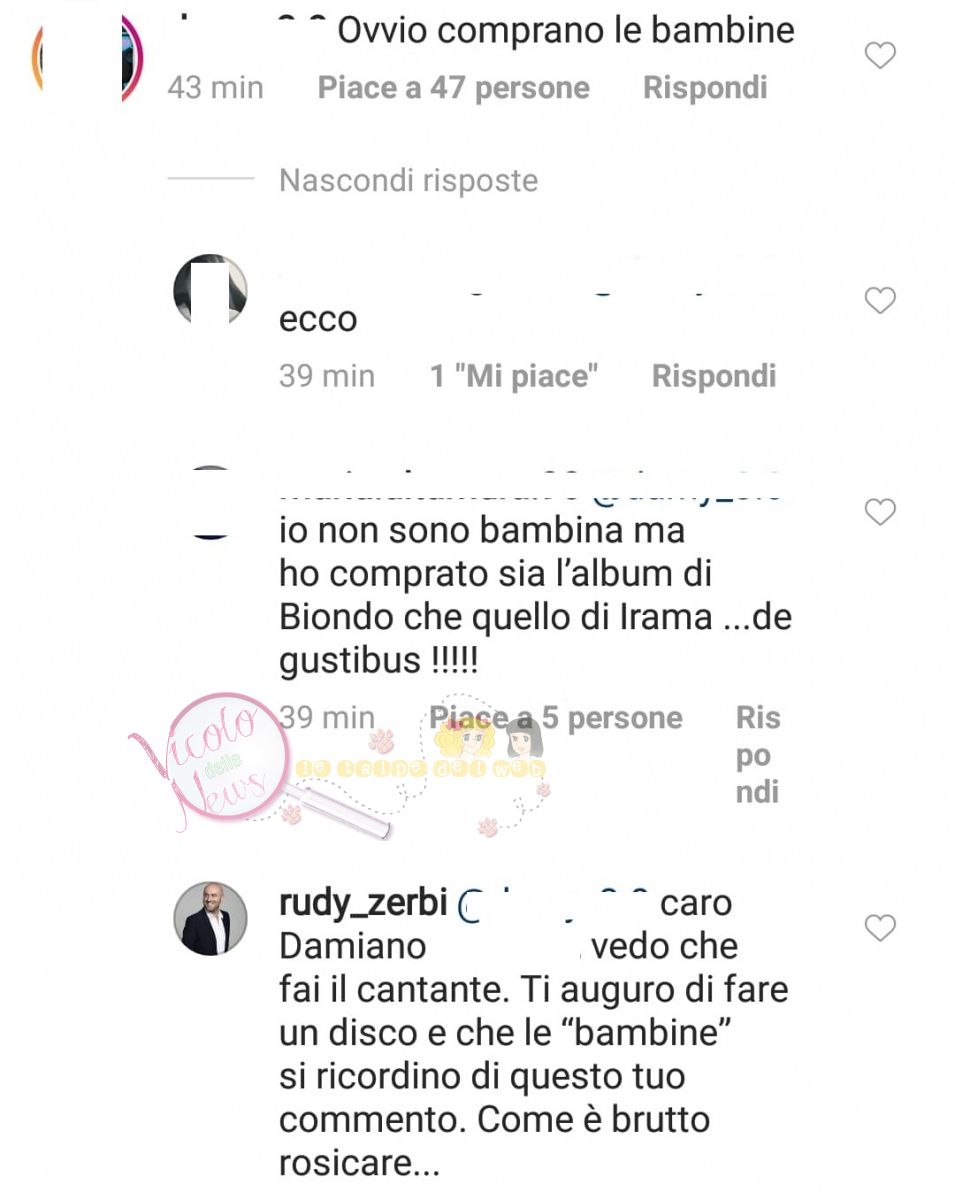Like the 'ecco' reply with heart
This screenshot has width=955, height=1200.
[x=879, y=300]
